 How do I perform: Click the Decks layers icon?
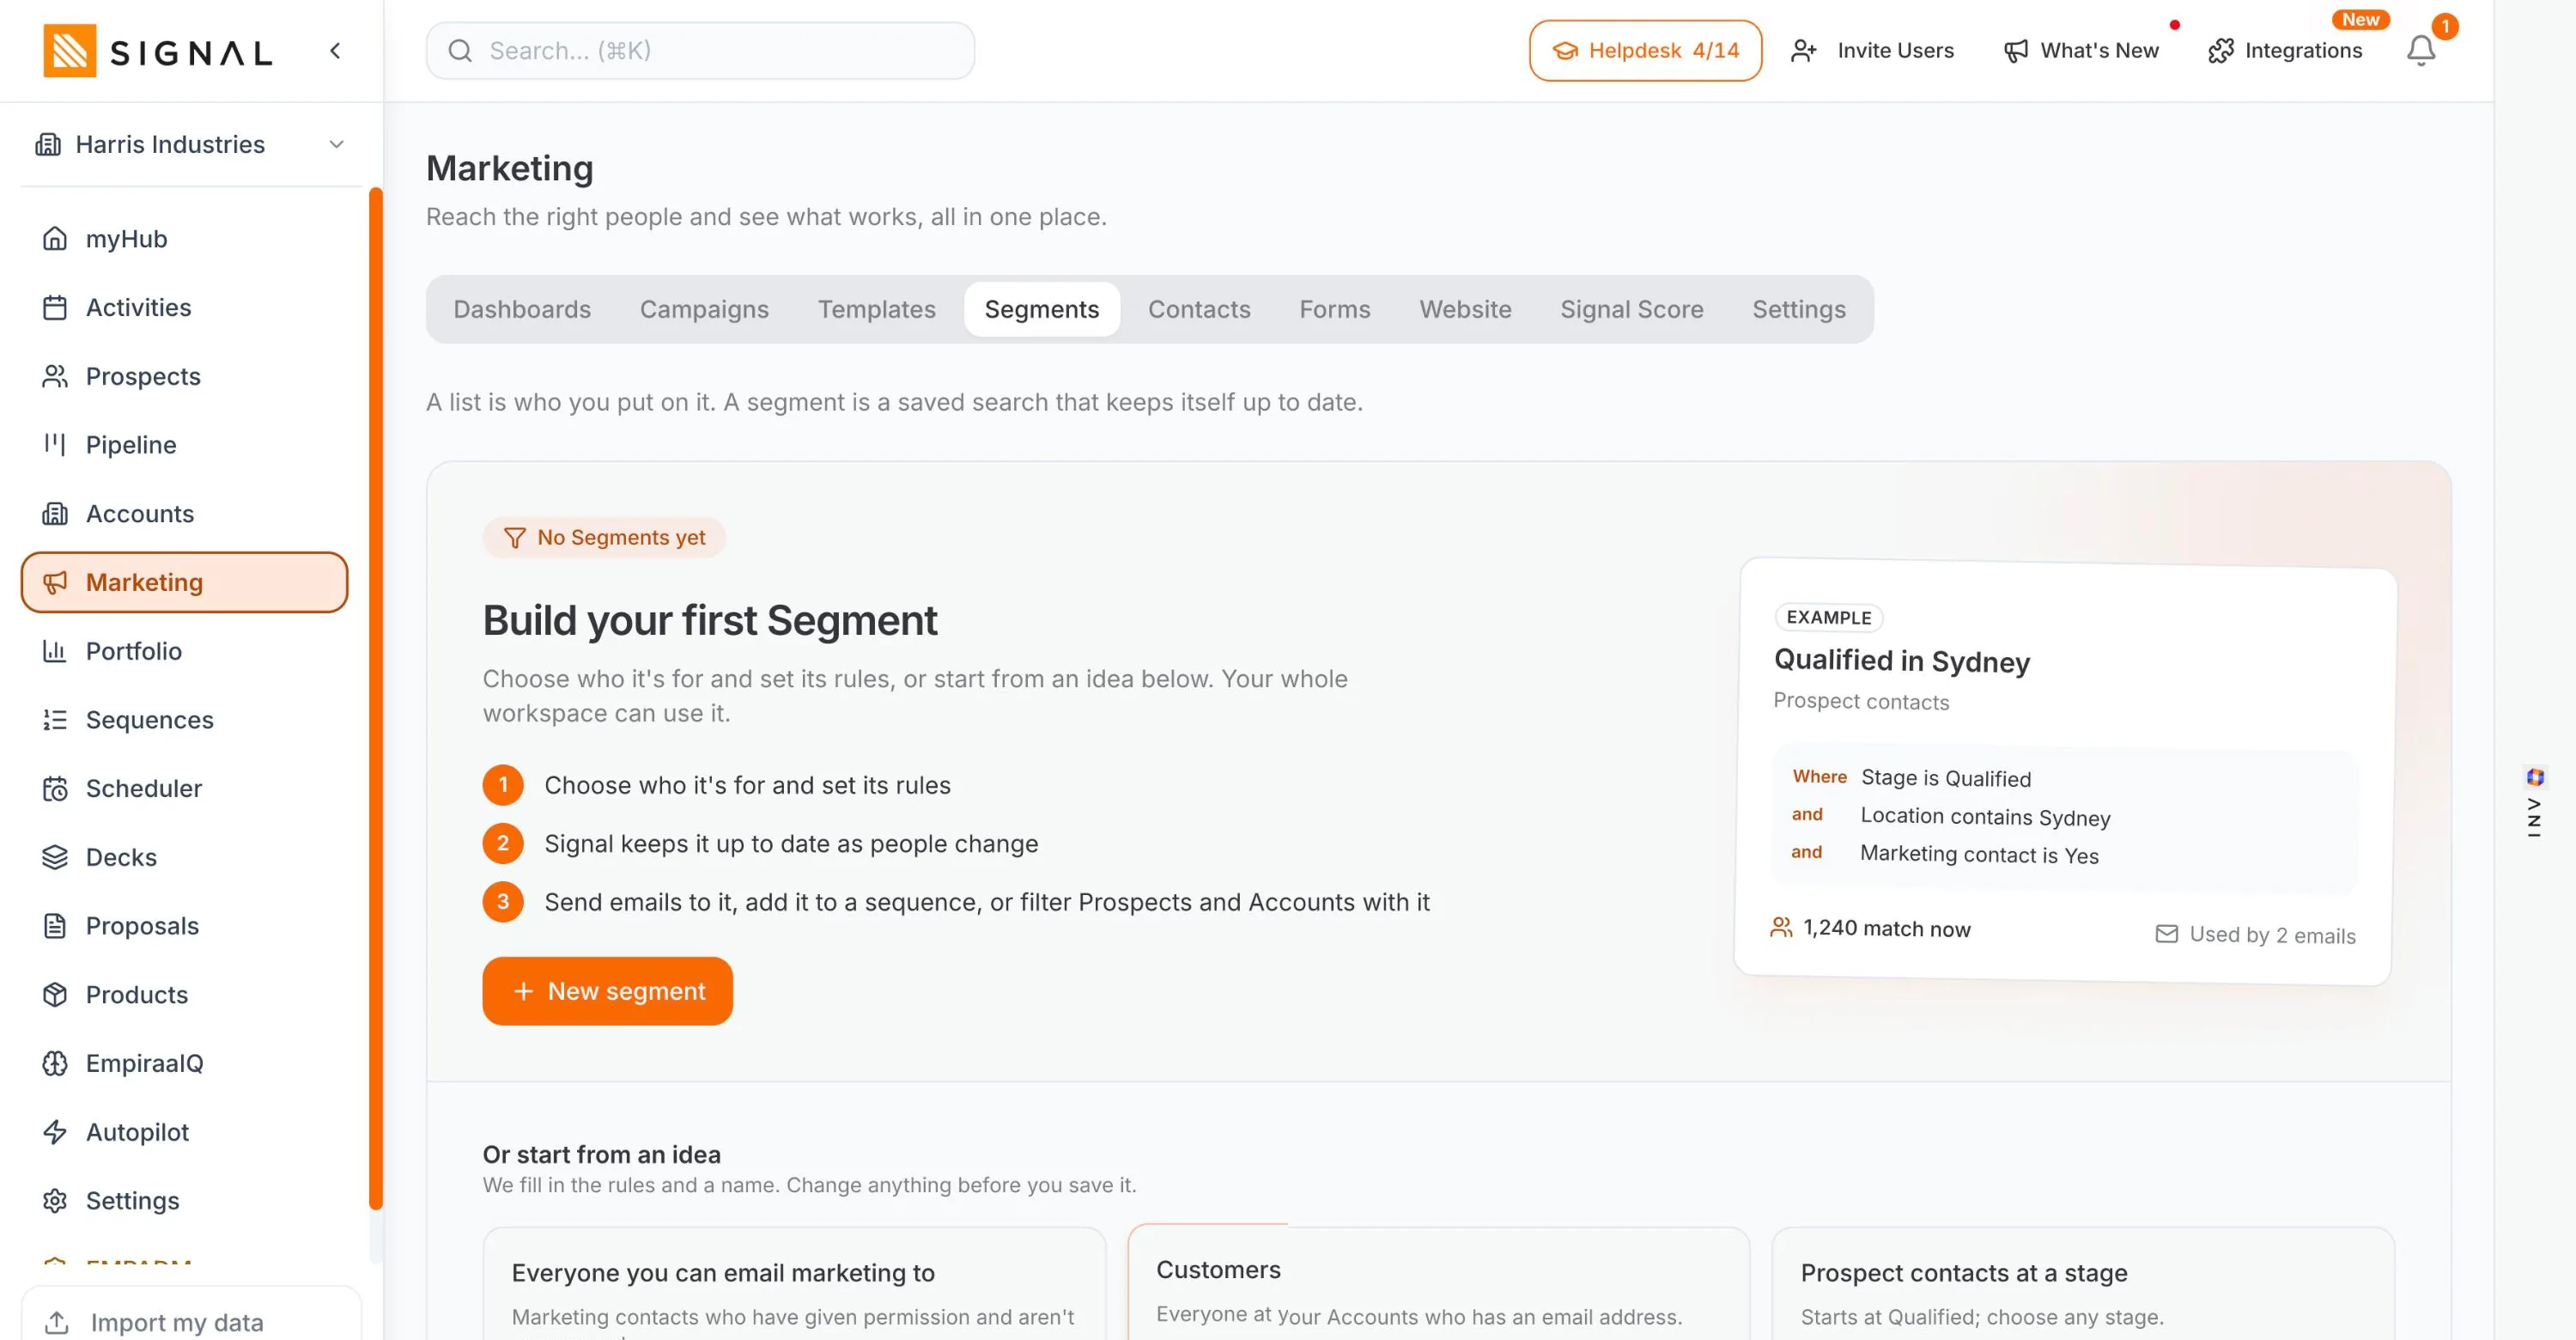pyautogui.click(x=55, y=857)
